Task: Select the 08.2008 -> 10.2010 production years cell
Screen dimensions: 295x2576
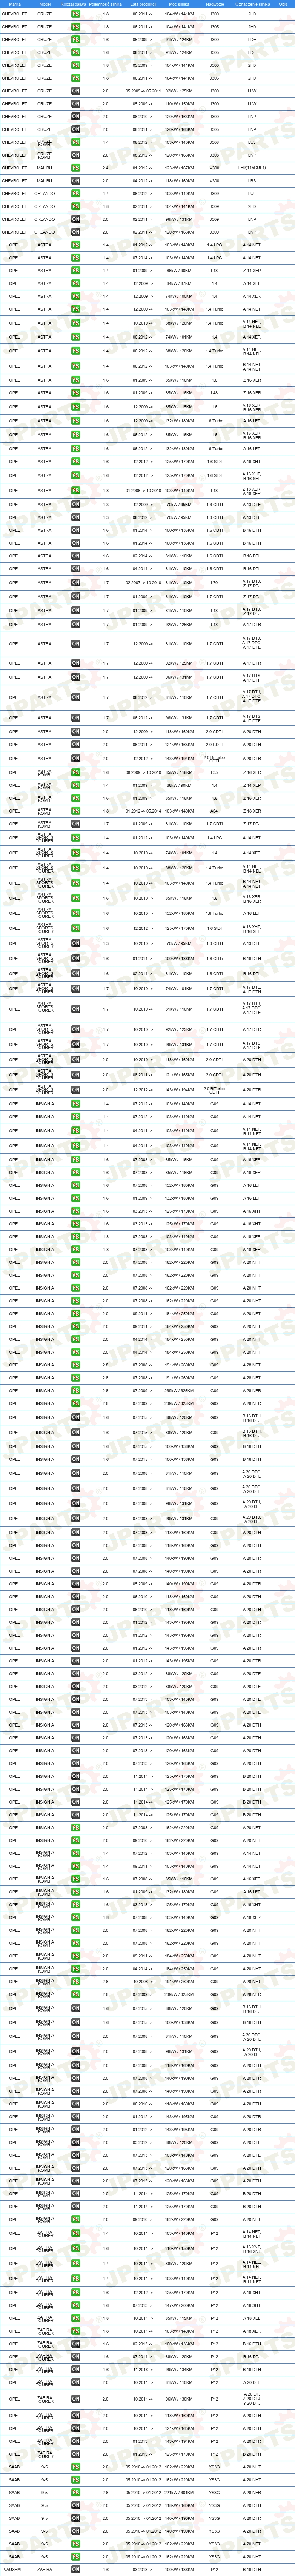Action: 143,772
